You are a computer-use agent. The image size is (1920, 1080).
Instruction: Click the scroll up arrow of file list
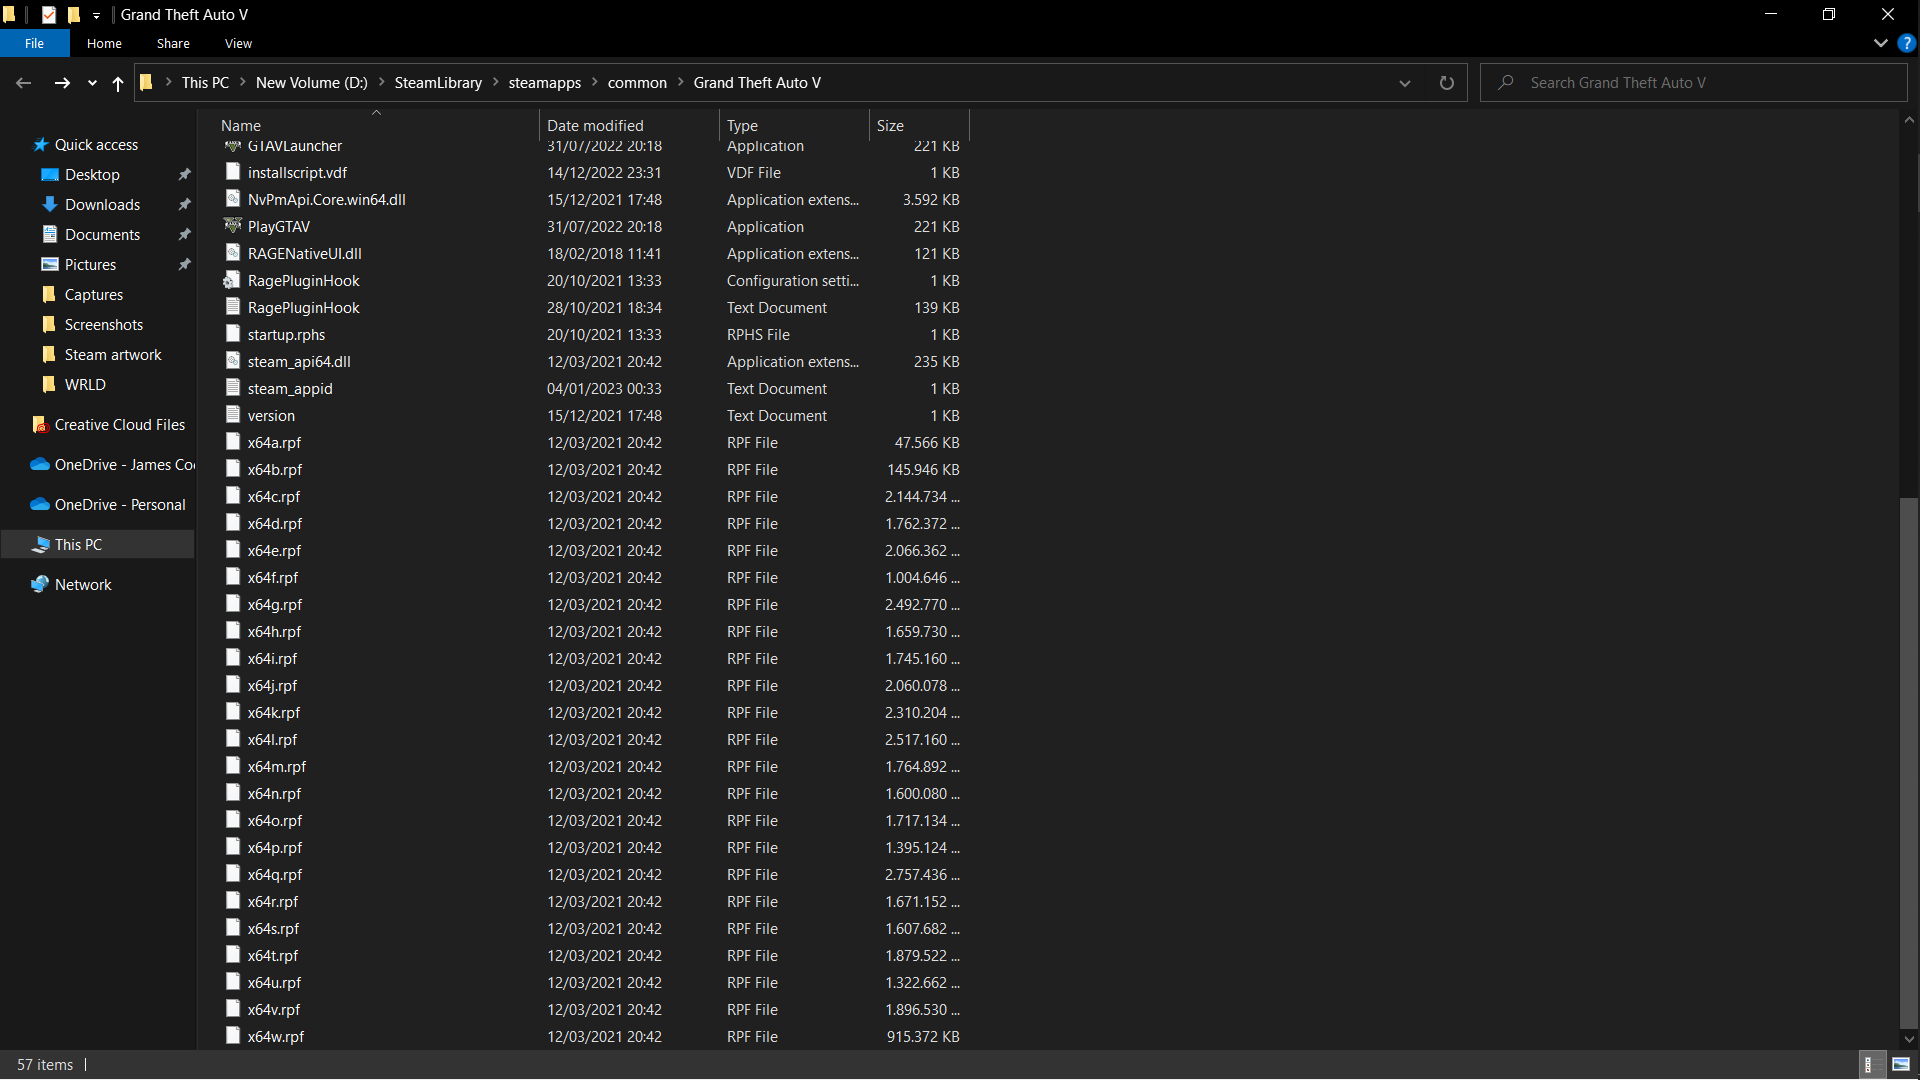pyautogui.click(x=1908, y=120)
